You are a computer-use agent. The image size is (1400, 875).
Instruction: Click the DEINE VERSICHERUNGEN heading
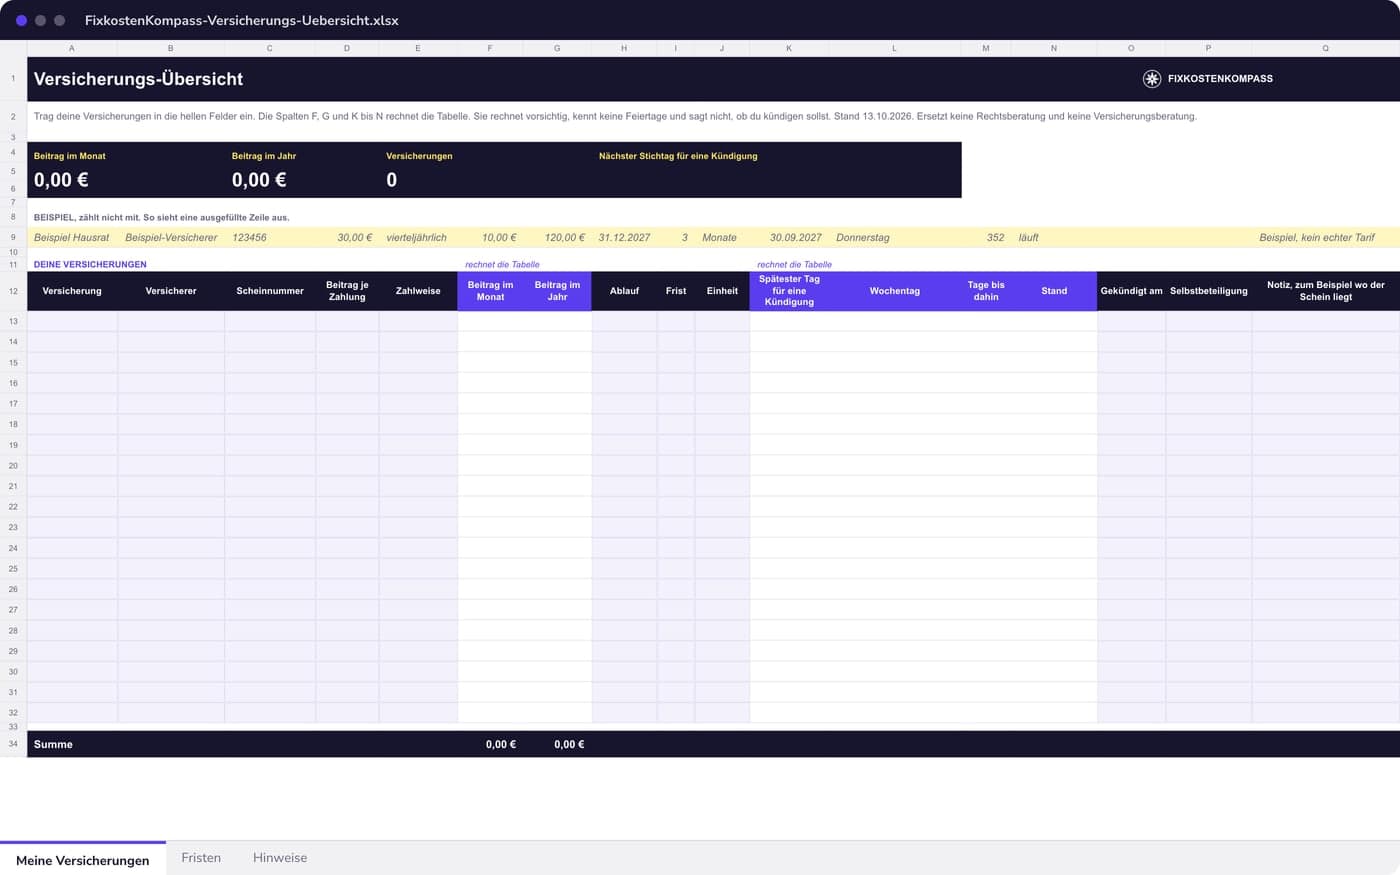[x=90, y=265]
